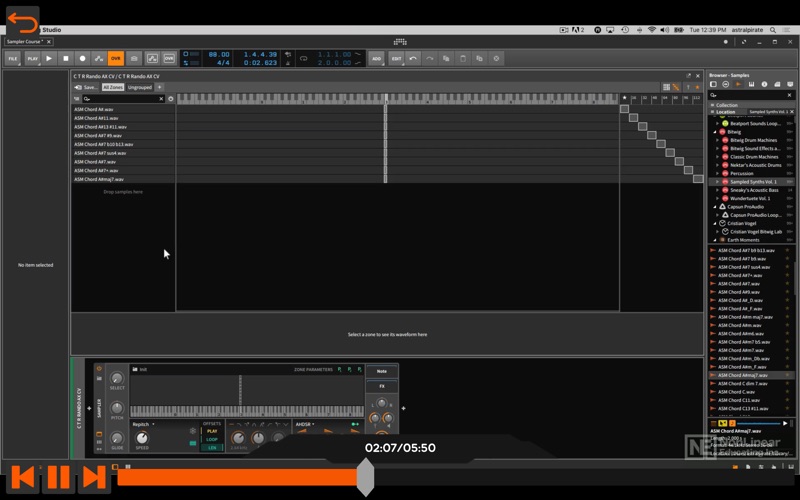Redo with the forward curved arrow

coord(430,59)
